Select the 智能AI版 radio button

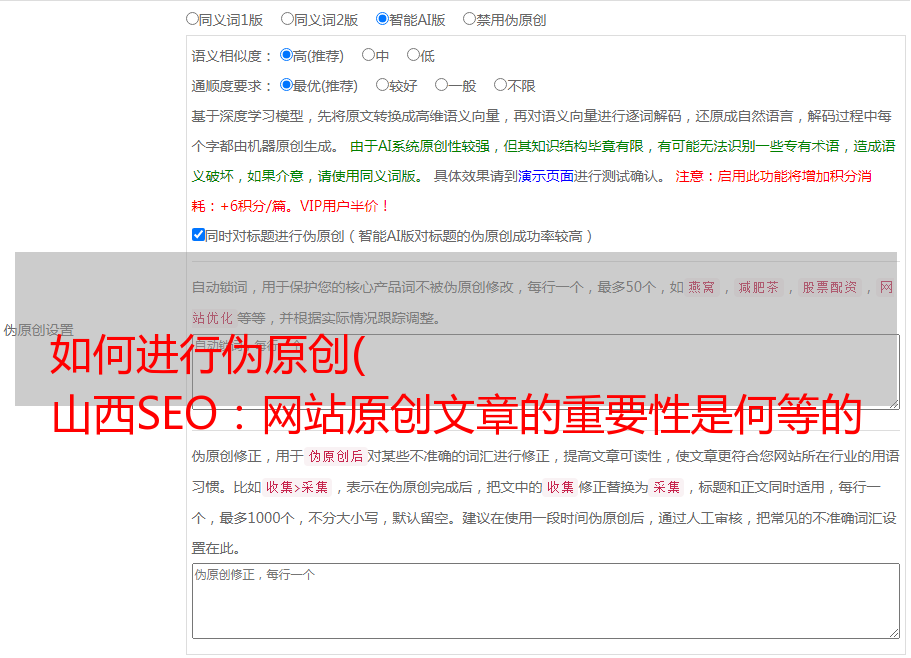tap(382, 19)
